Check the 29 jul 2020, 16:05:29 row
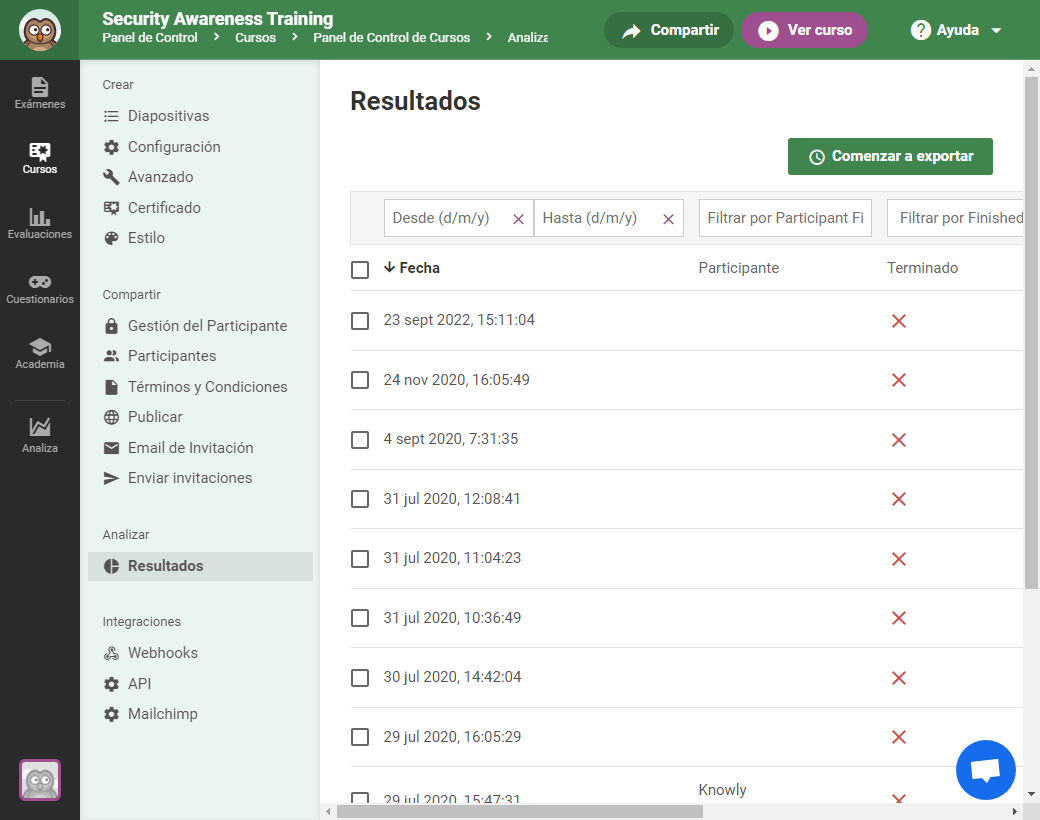Screen dimensions: 1040x820 click(x=360, y=737)
